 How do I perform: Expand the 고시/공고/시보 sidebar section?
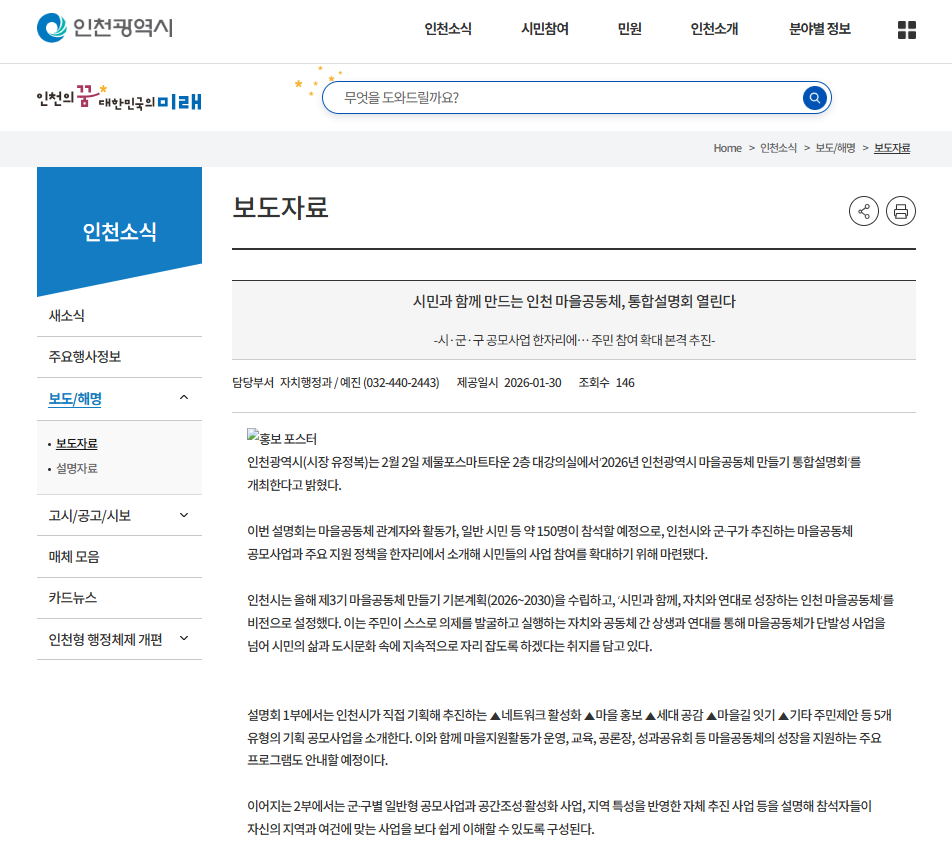(x=183, y=515)
